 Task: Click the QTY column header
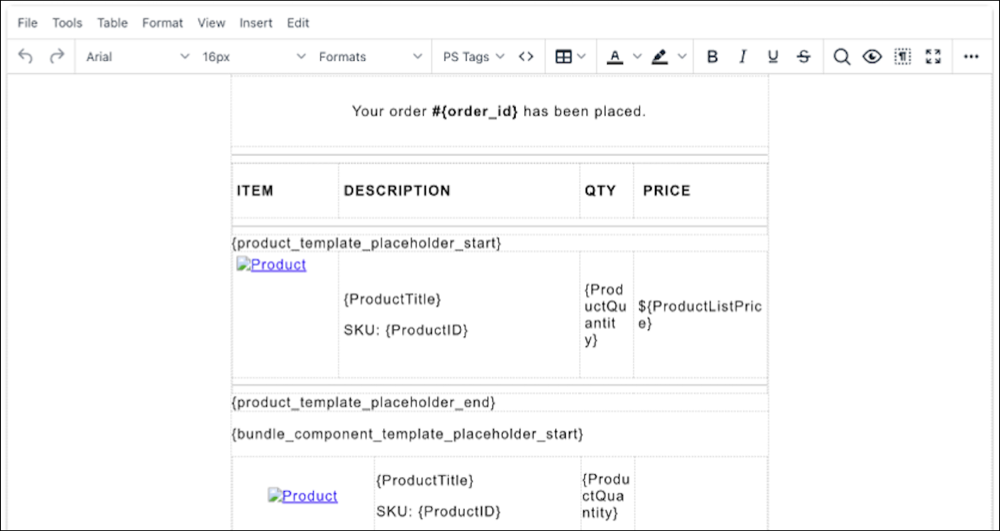600,191
